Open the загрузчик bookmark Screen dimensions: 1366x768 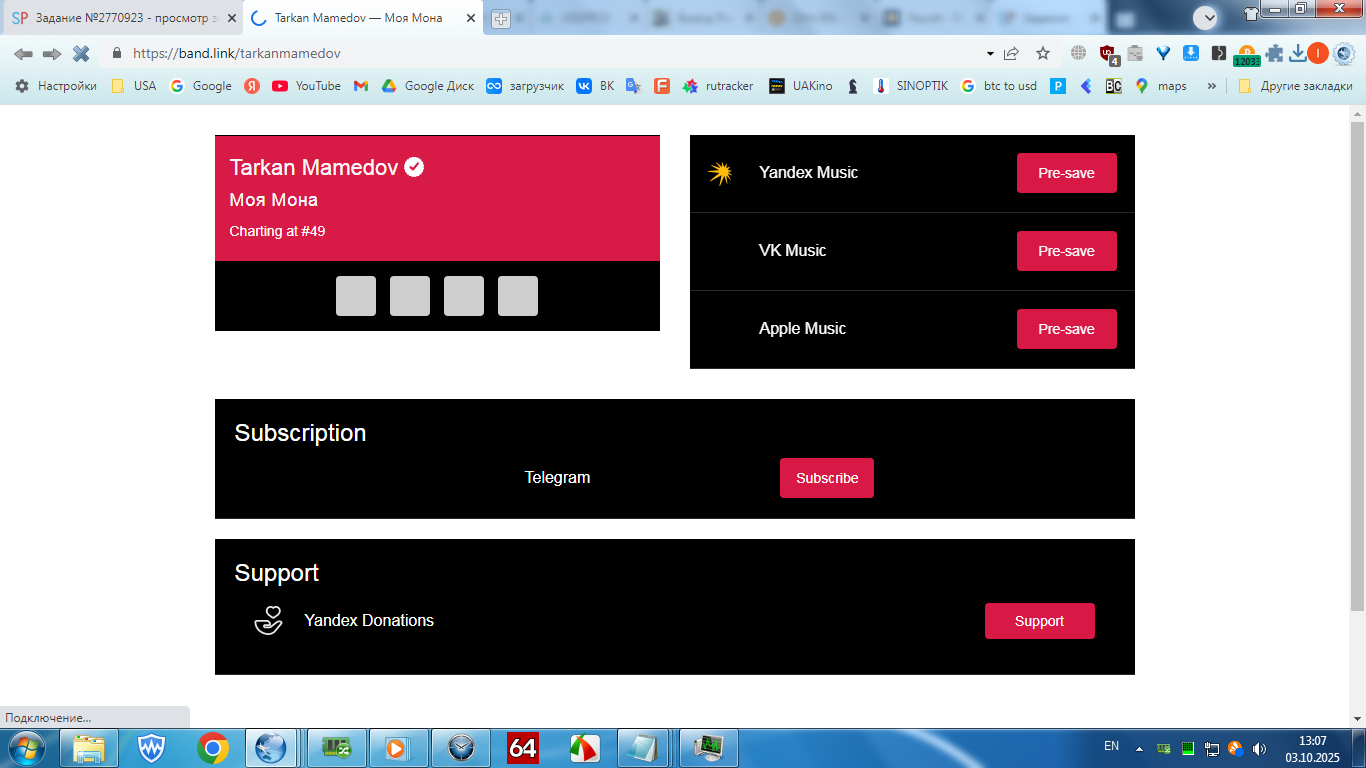pos(525,86)
